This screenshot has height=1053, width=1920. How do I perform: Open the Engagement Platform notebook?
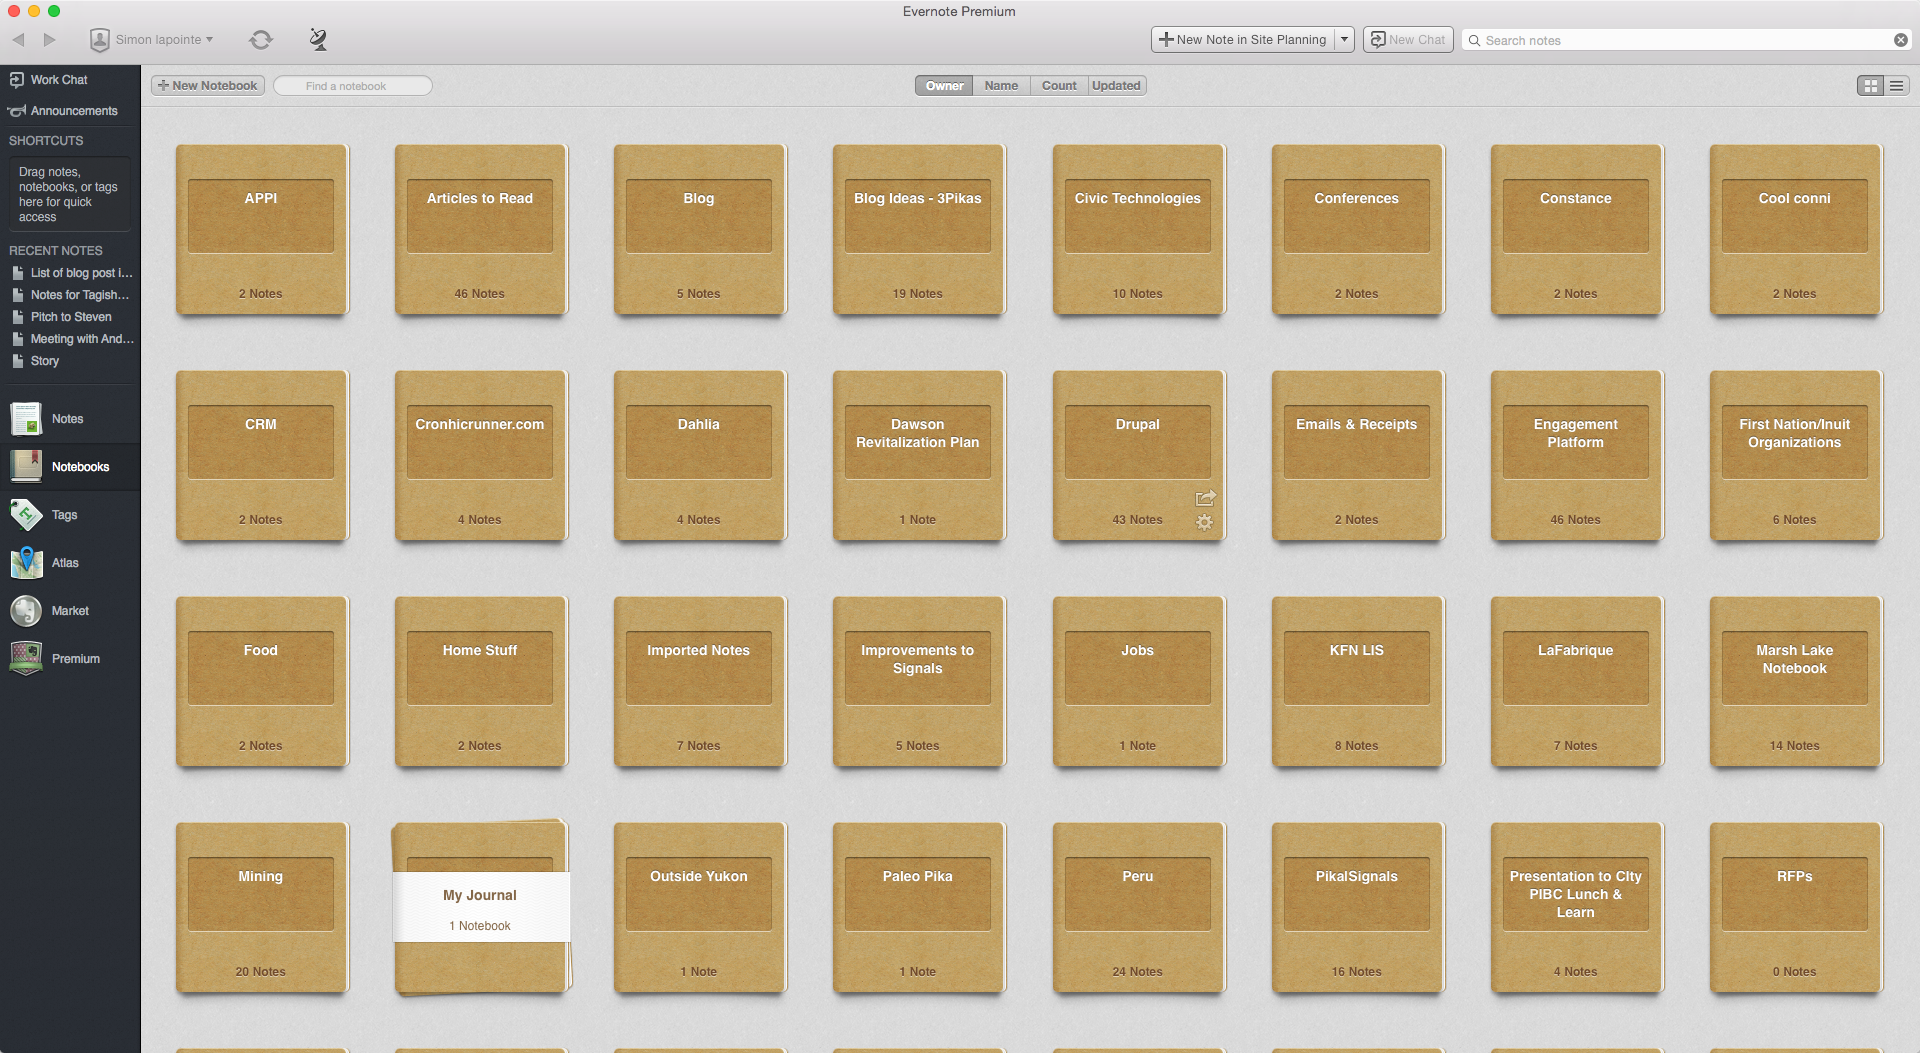tap(1576, 456)
